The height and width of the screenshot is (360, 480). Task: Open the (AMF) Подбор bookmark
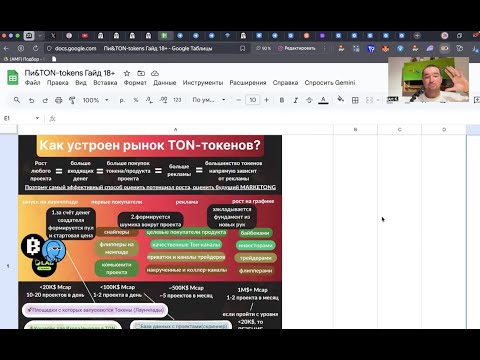pyautogui.click(x=23, y=59)
